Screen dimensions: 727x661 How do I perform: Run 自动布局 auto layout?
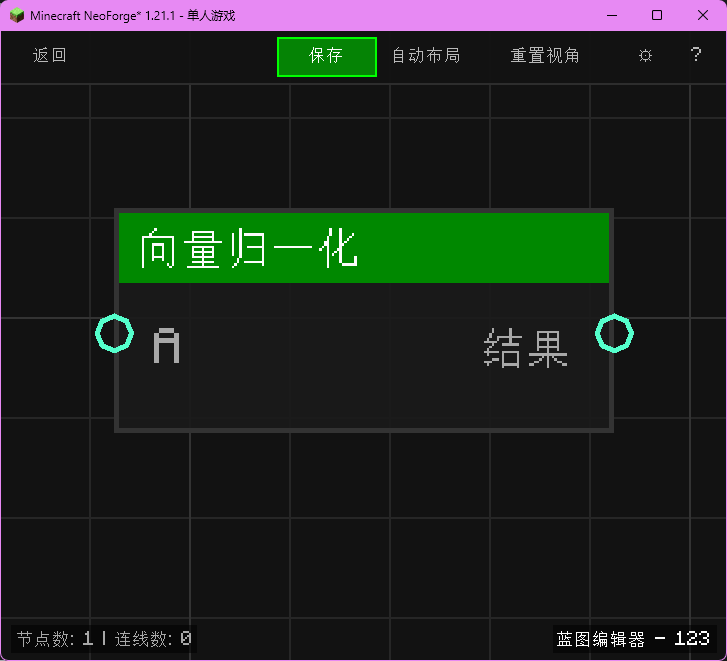[426, 56]
